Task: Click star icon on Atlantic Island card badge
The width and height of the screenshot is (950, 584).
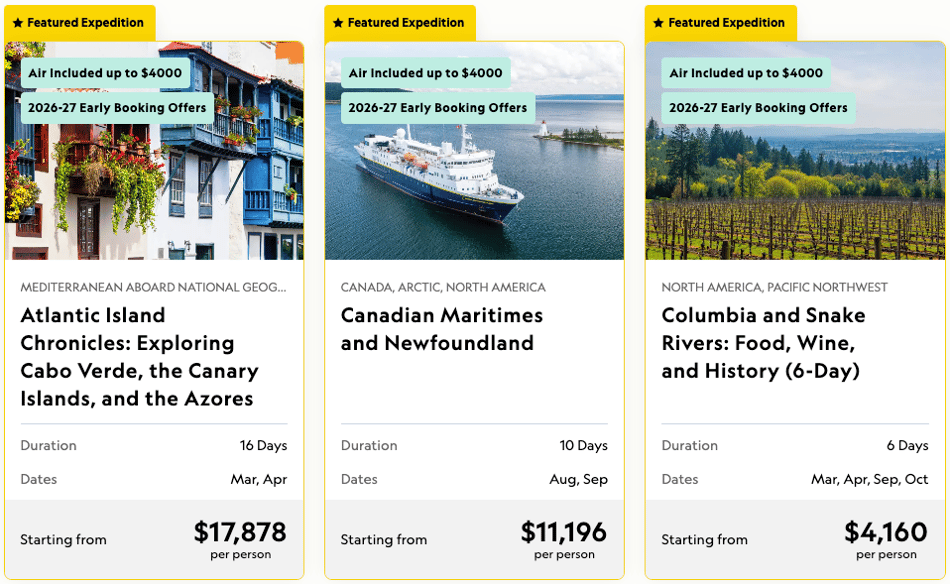Action: pos(18,23)
